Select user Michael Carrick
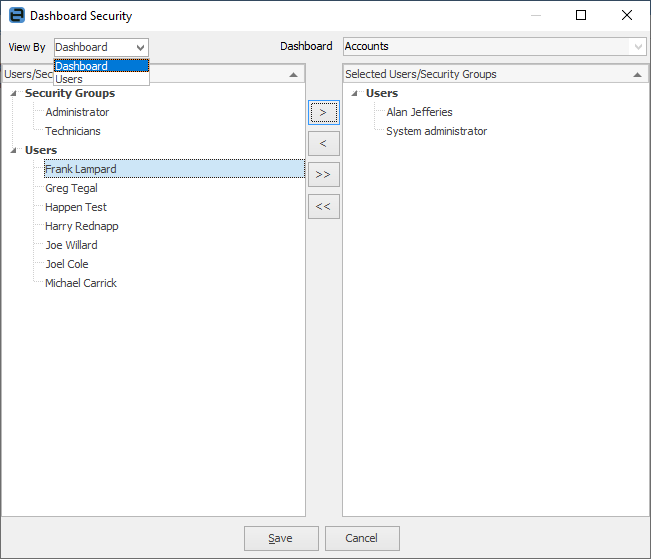Screen dimensions: 651x559 [x=81, y=283]
